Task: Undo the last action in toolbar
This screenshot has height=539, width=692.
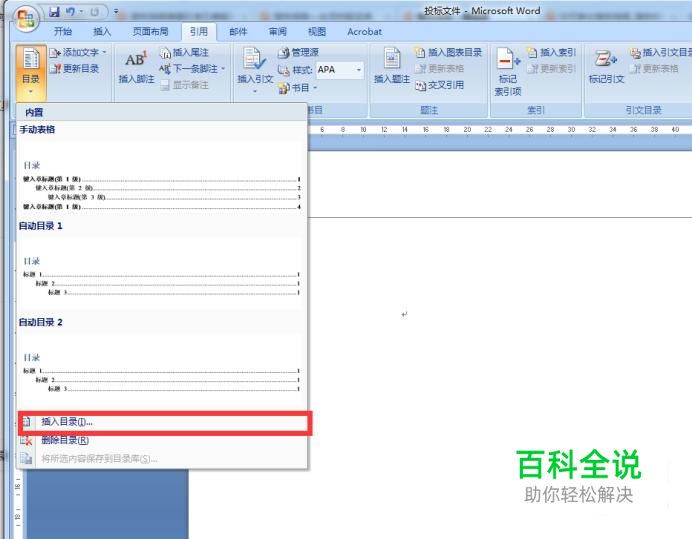Action: coord(70,12)
